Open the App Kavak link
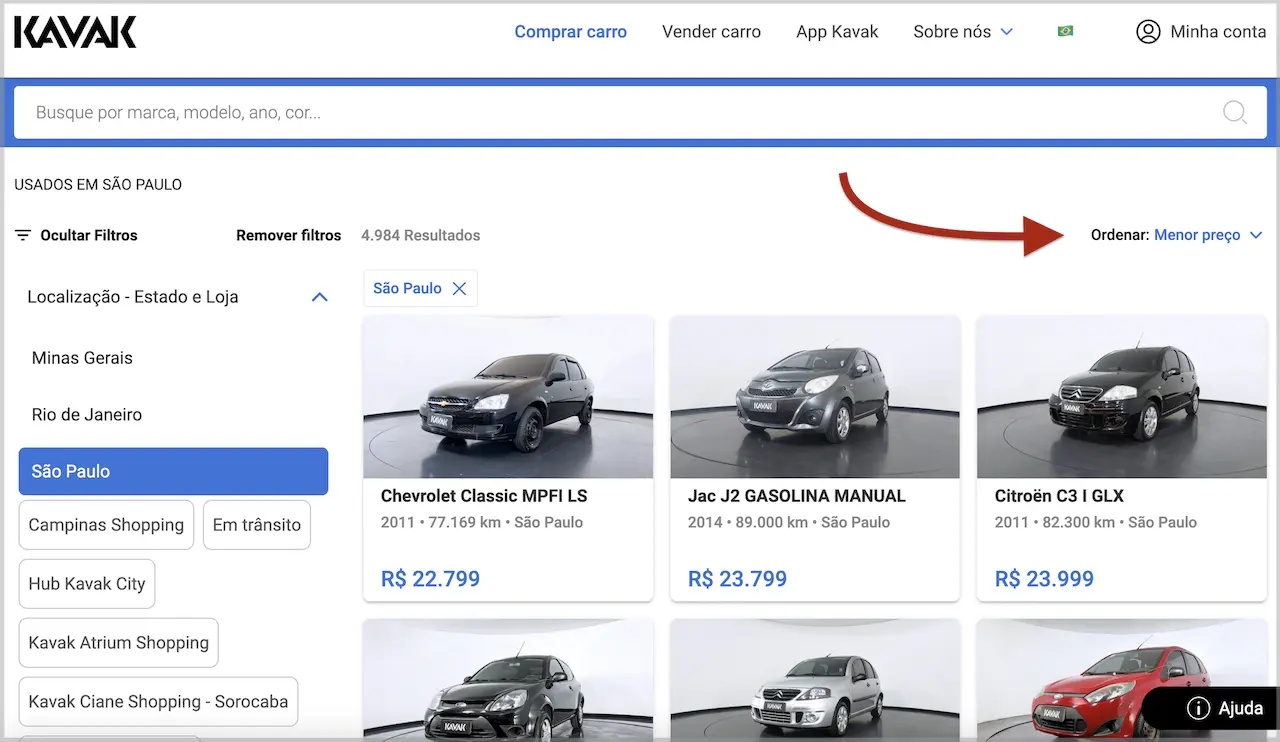The height and width of the screenshot is (742, 1280). pos(837,32)
